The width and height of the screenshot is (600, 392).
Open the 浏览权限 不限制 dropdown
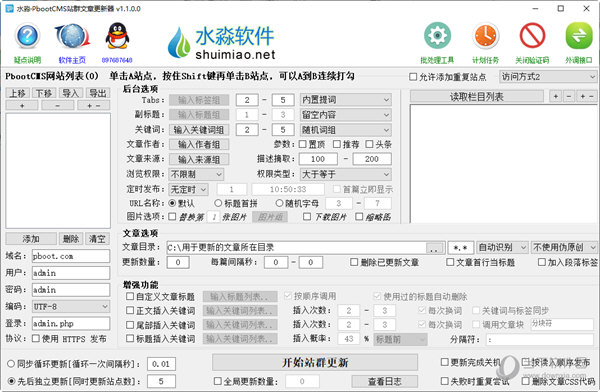tap(196, 174)
